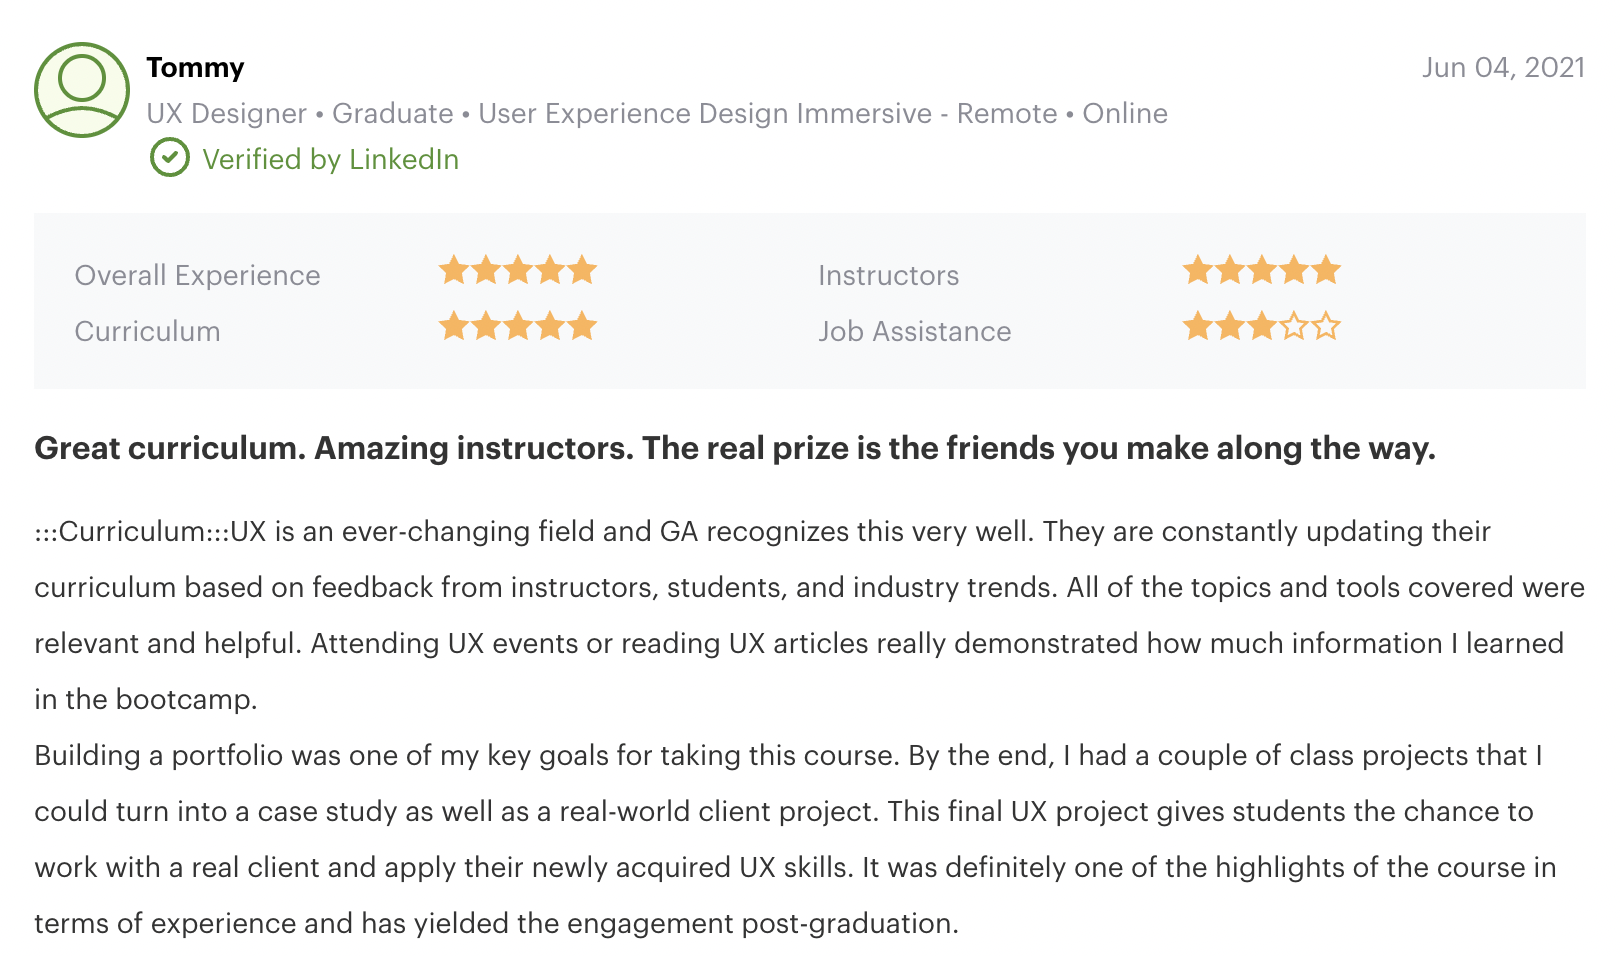Click the Curriculum star rating

(x=518, y=327)
